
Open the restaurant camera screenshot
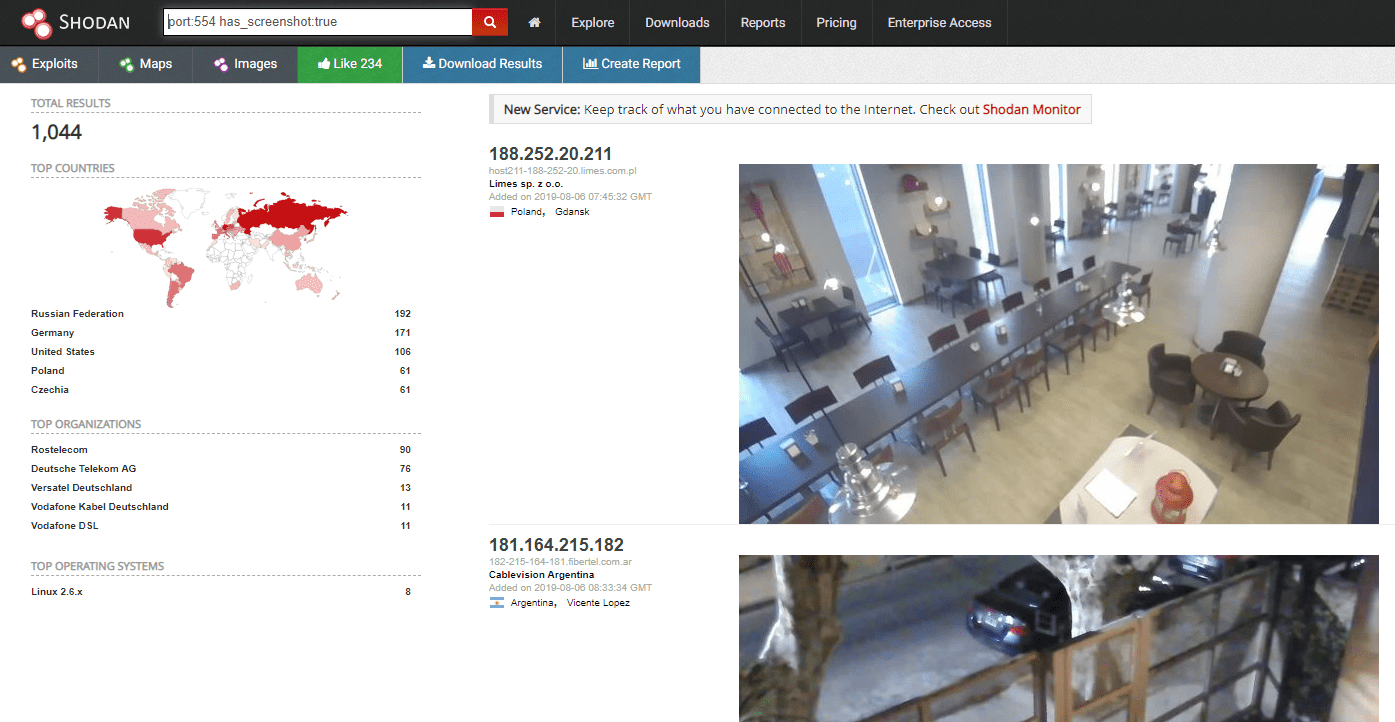pyautogui.click(x=1058, y=344)
